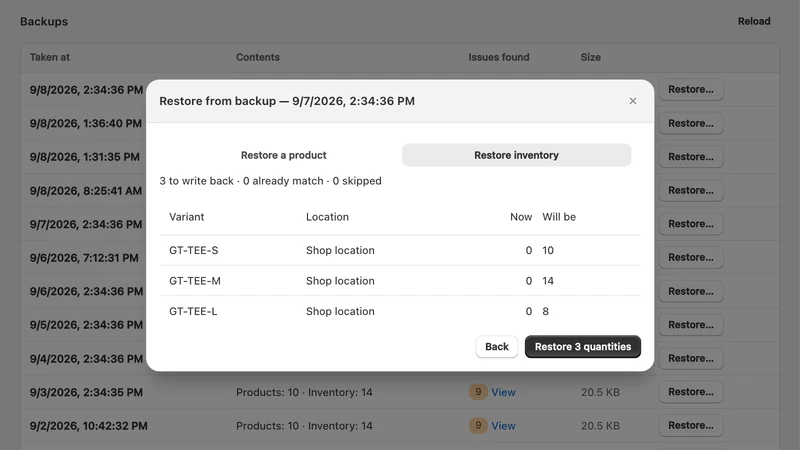Click the 9/8/2026, 2:34:36 PM timestamp
The height and width of the screenshot is (450, 800).
point(86,90)
